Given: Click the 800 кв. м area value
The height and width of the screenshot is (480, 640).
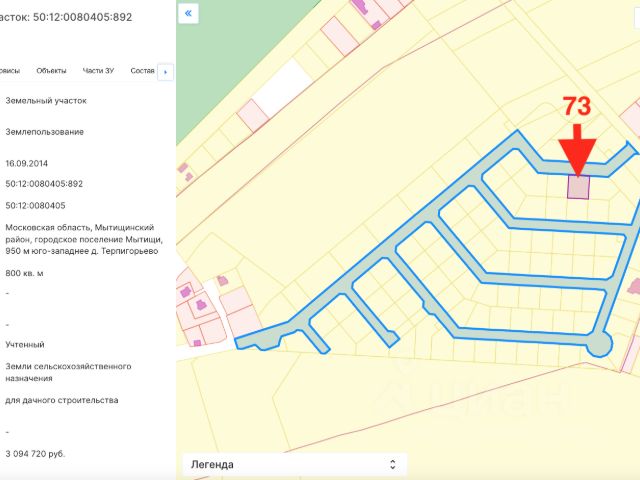Looking at the screenshot, I should pyautogui.click(x=26, y=272).
